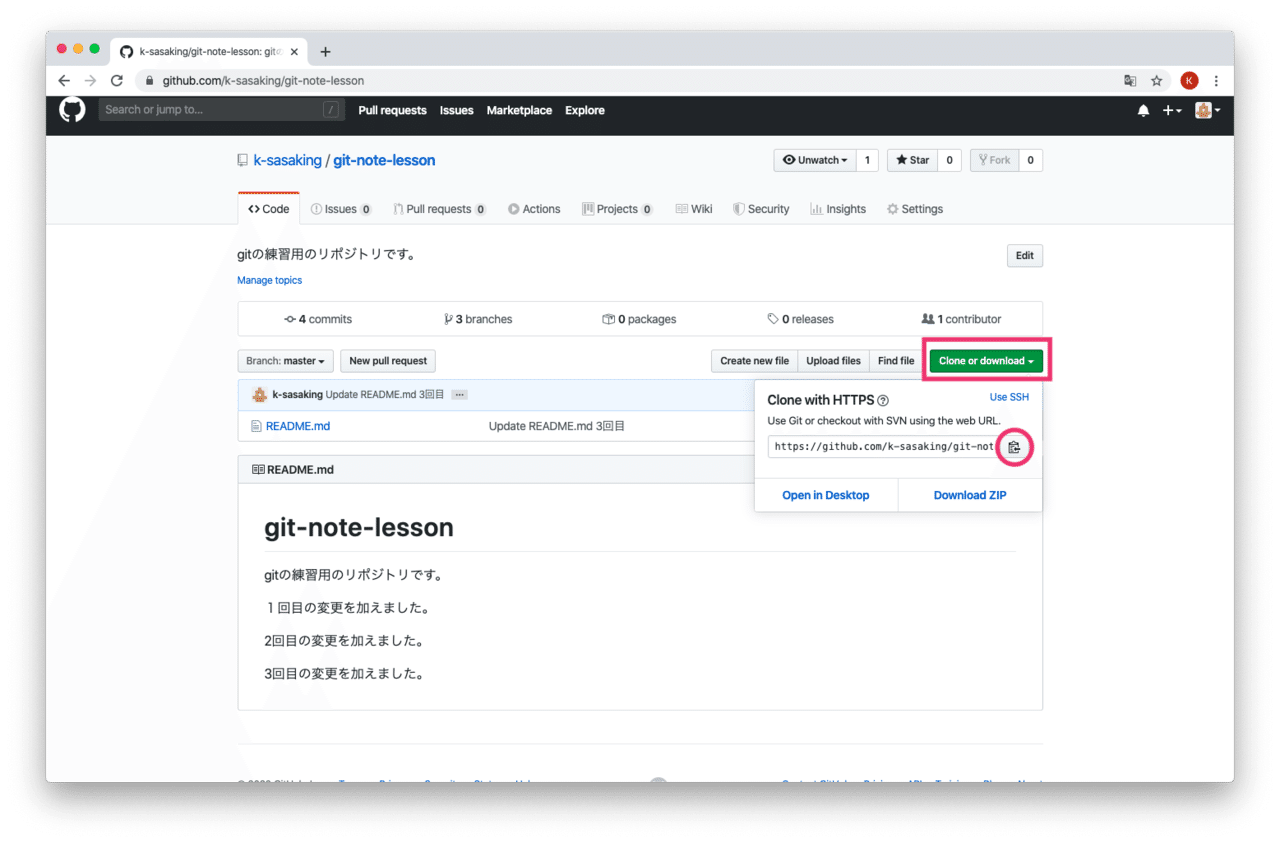View 0 packages

(x=639, y=320)
